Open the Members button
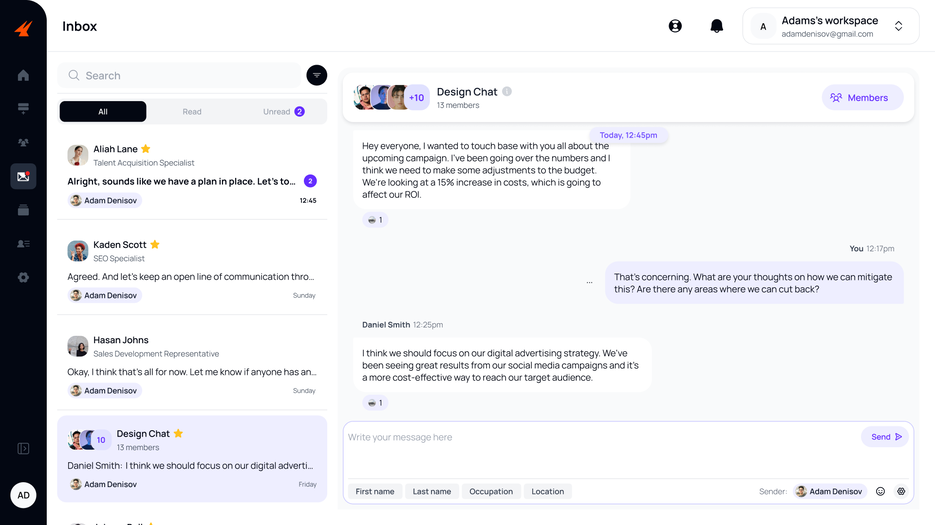 click(862, 98)
